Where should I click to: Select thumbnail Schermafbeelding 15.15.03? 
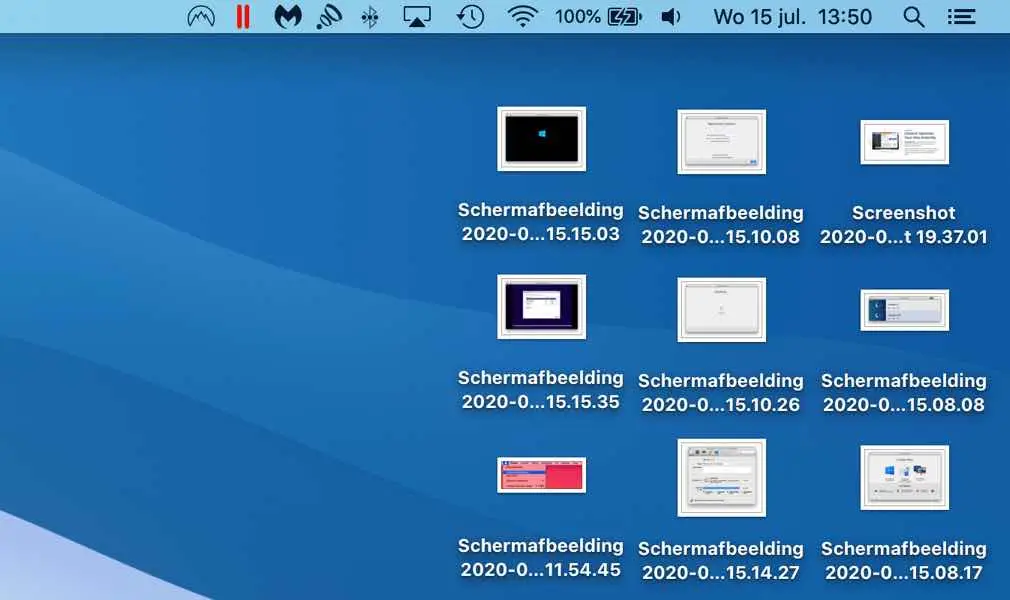(x=541, y=139)
